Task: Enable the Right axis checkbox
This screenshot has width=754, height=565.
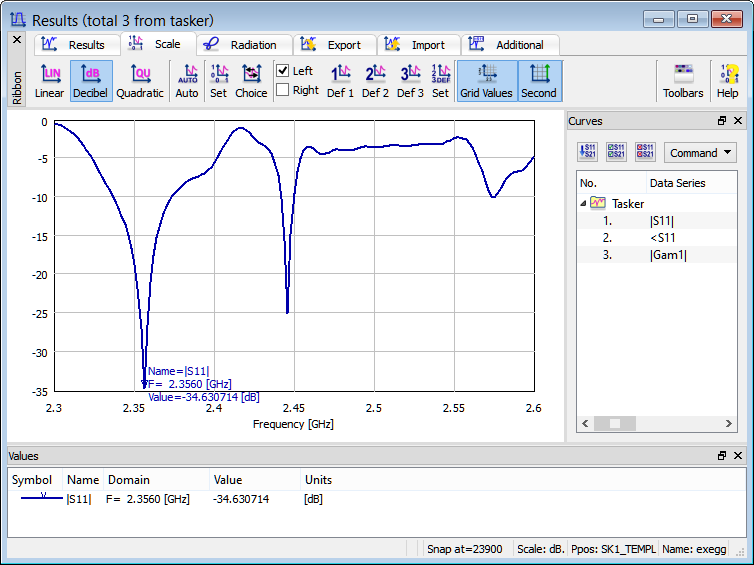Action: pos(283,90)
